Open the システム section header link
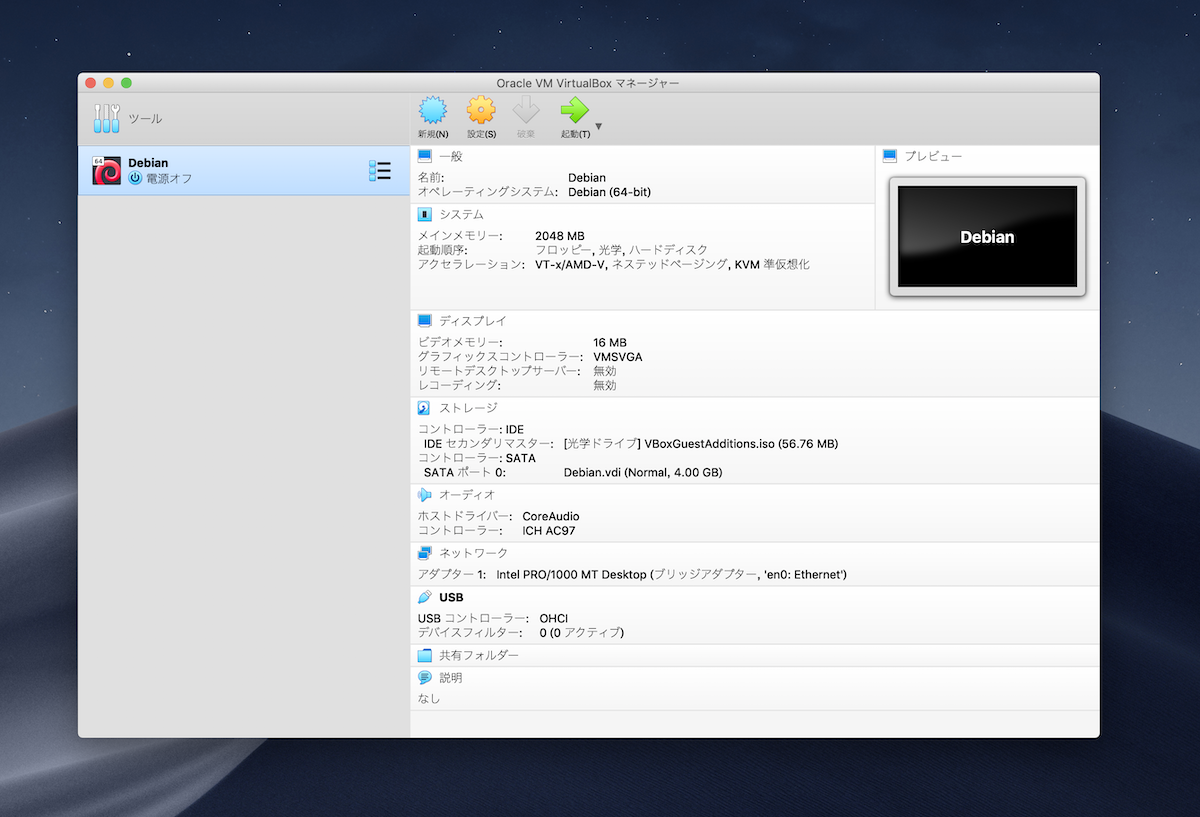This screenshot has width=1200, height=817. point(461,214)
